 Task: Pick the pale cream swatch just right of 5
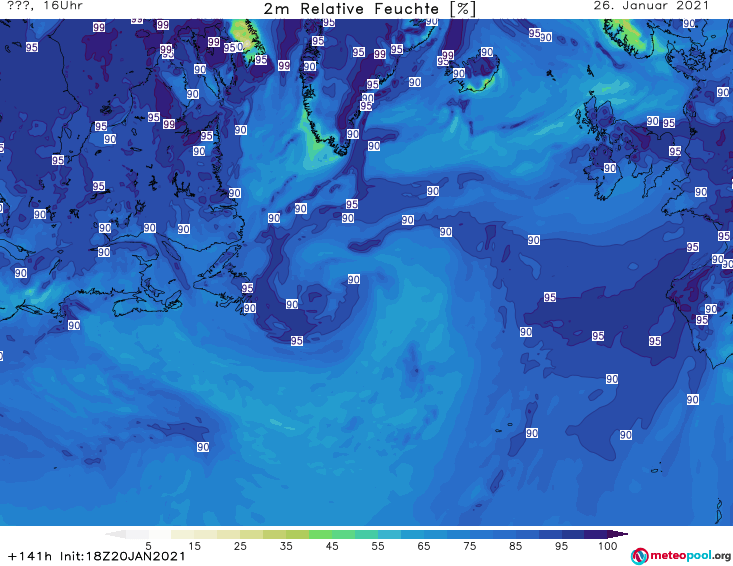click(160, 534)
